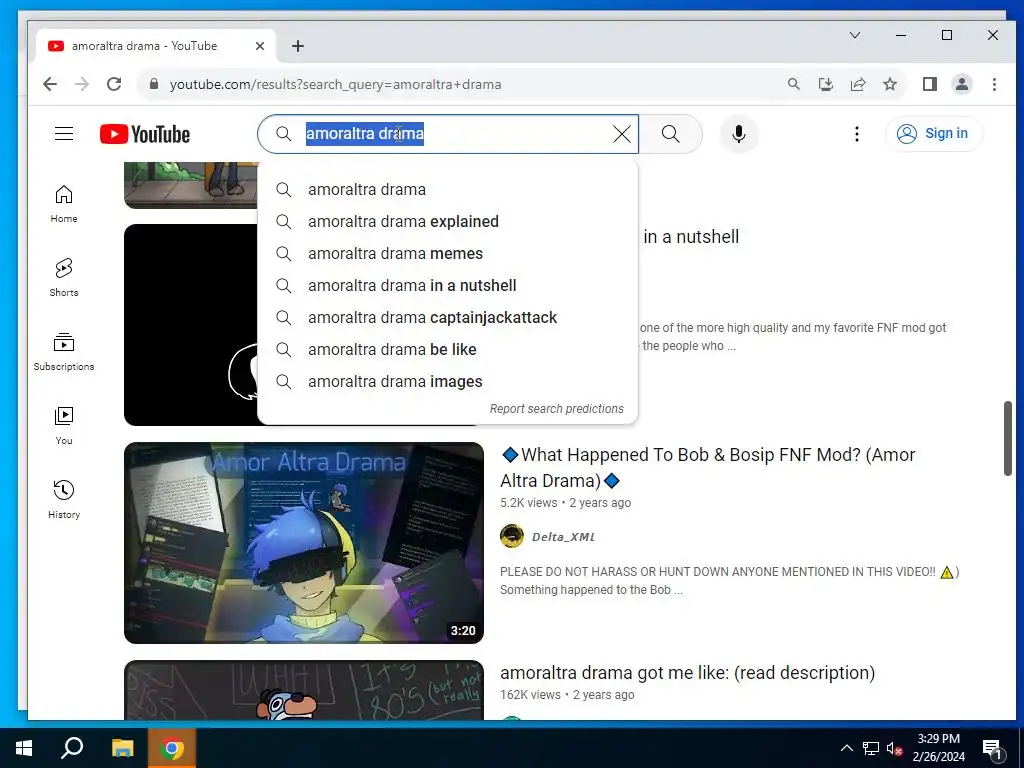The image size is (1024, 768).
Task: Click the zoom/search icon in address bar
Action: (x=793, y=84)
